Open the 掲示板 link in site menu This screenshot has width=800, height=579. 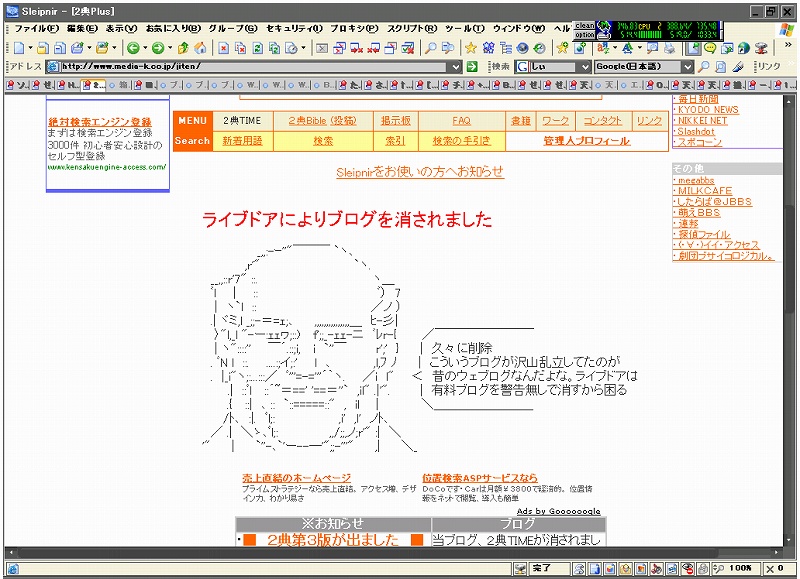(x=395, y=121)
